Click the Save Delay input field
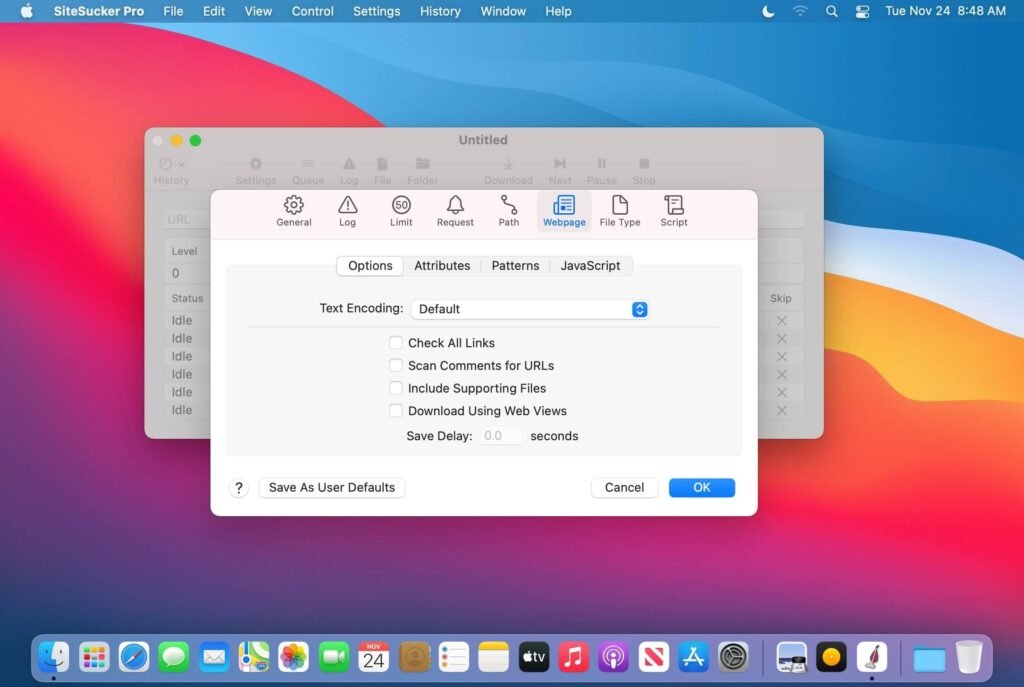The height and width of the screenshot is (687, 1024). (500, 435)
